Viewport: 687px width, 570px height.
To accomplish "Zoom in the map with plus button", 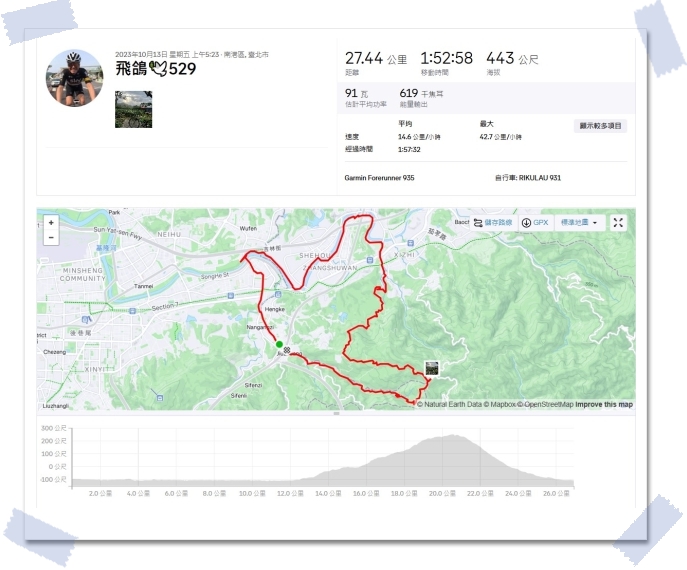I will [51, 223].
